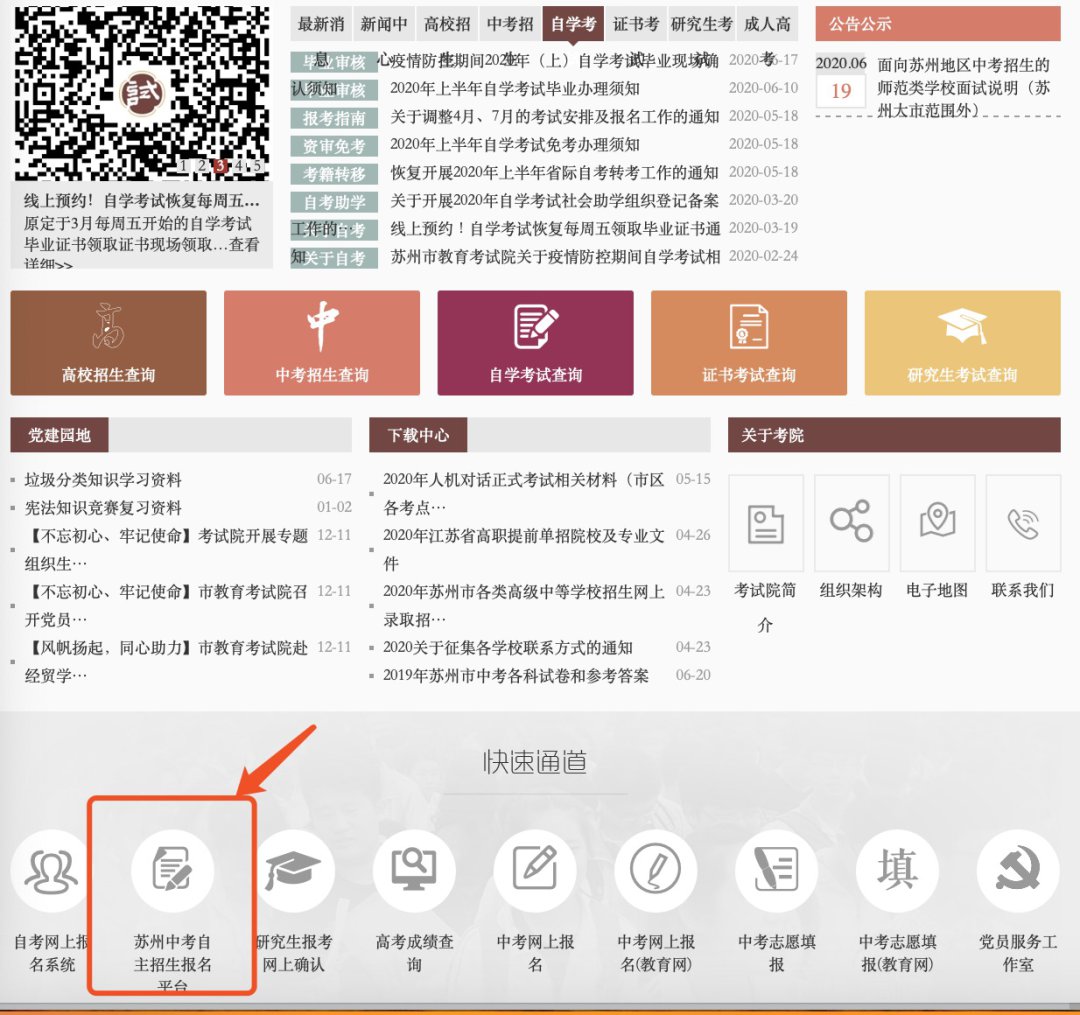Open 【风帆扬起，同心助力】 article
The width and height of the screenshot is (1080, 1015).
(167, 661)
